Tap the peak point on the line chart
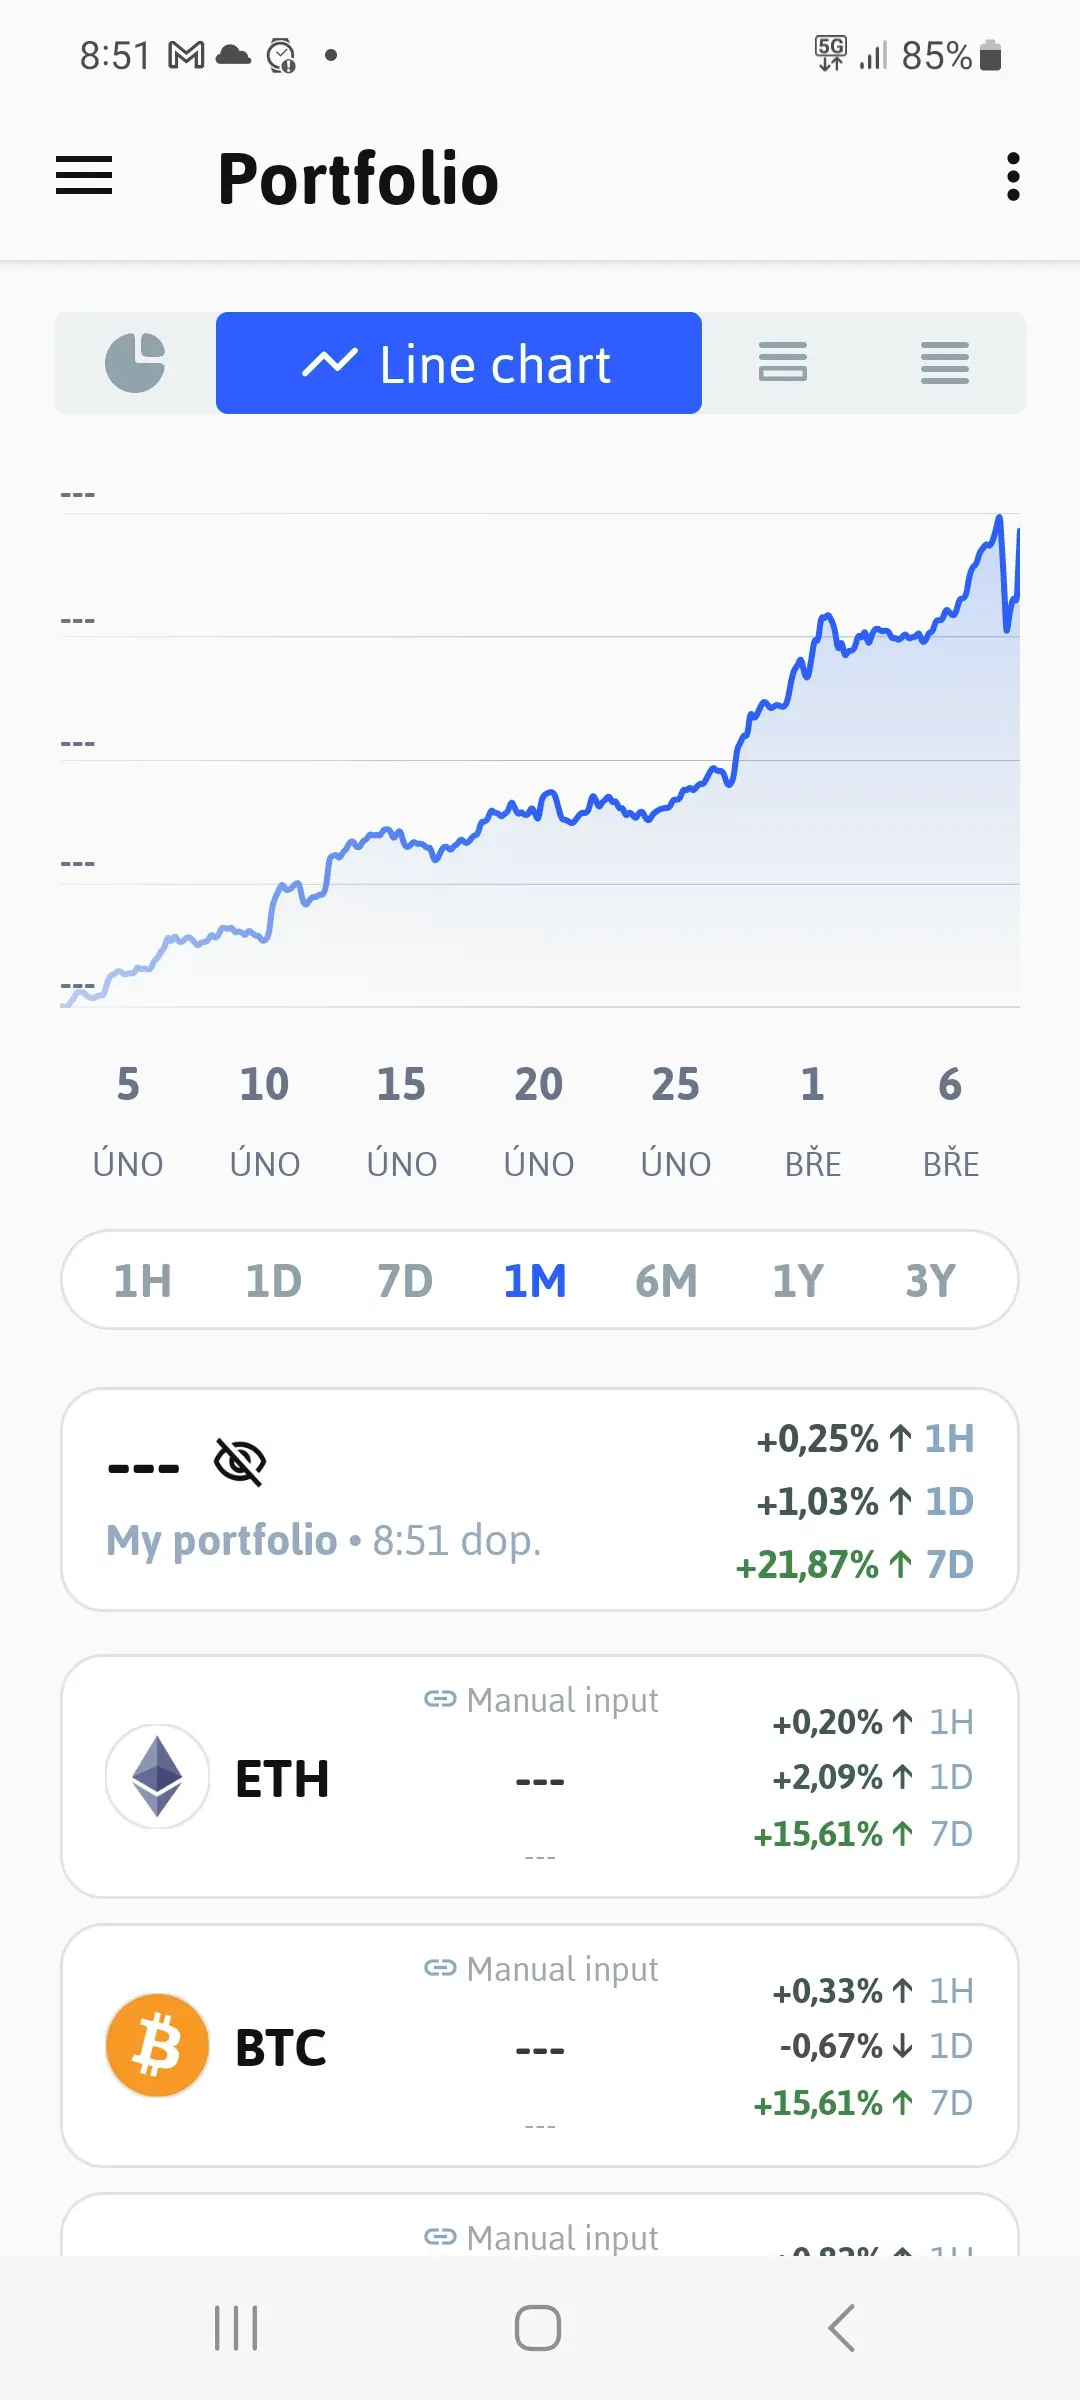1080x2400 pixels. pos(998,518)
